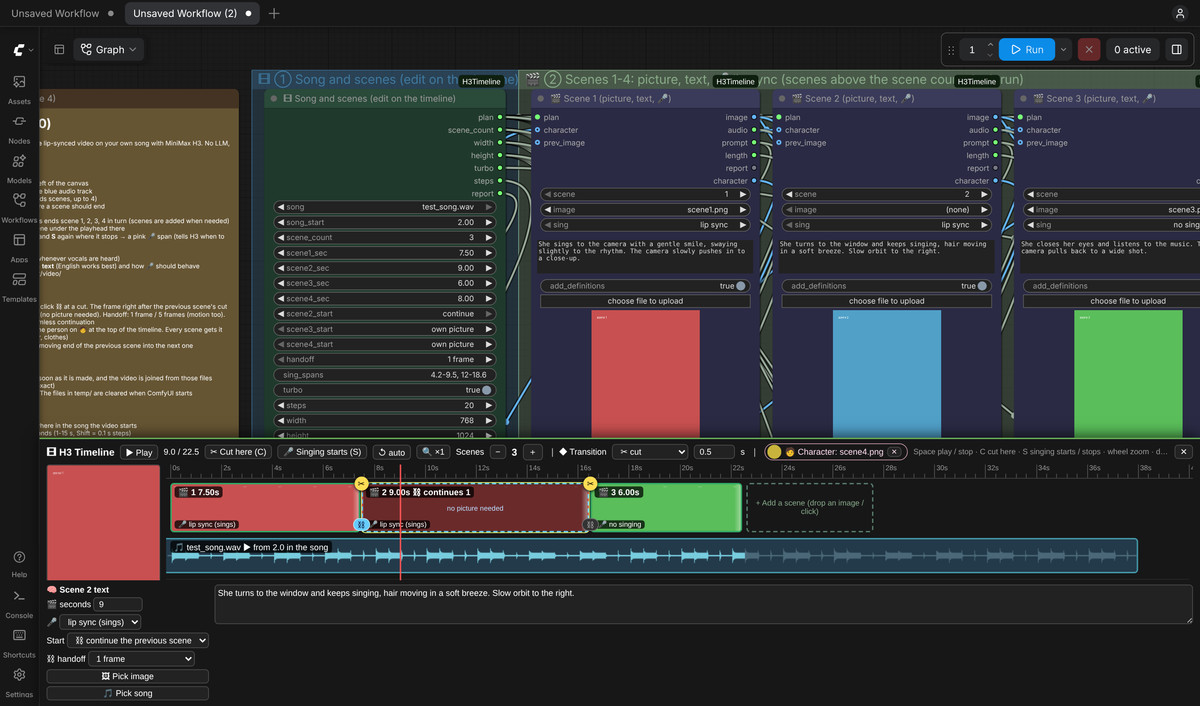Toggle the right side panel icon

pos(1177,49)
